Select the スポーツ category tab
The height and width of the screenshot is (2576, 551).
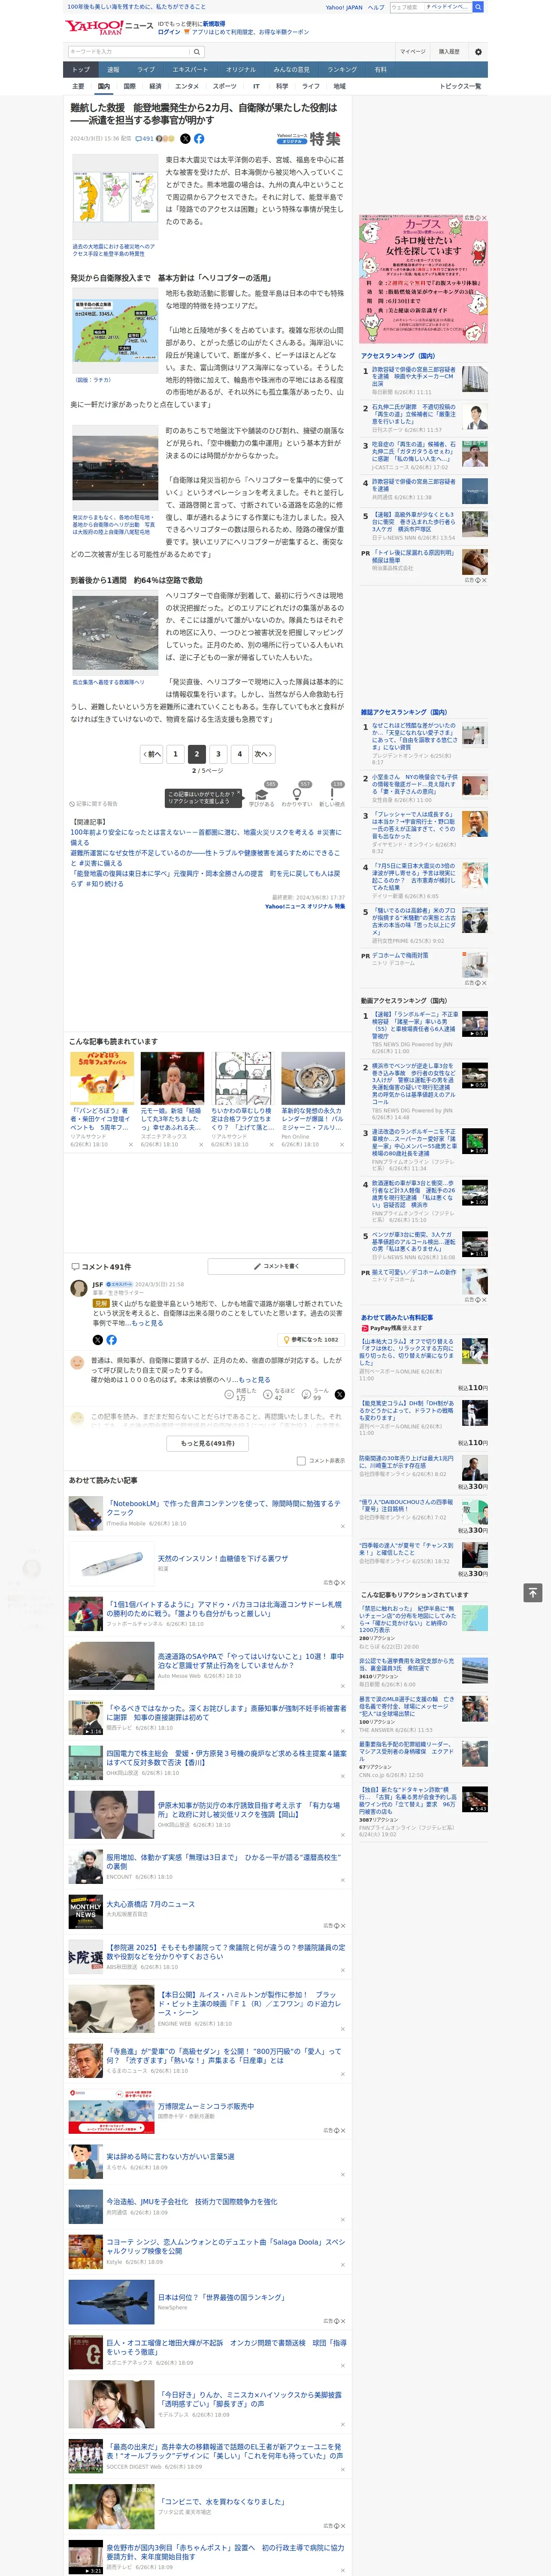(x=224, y=87)
